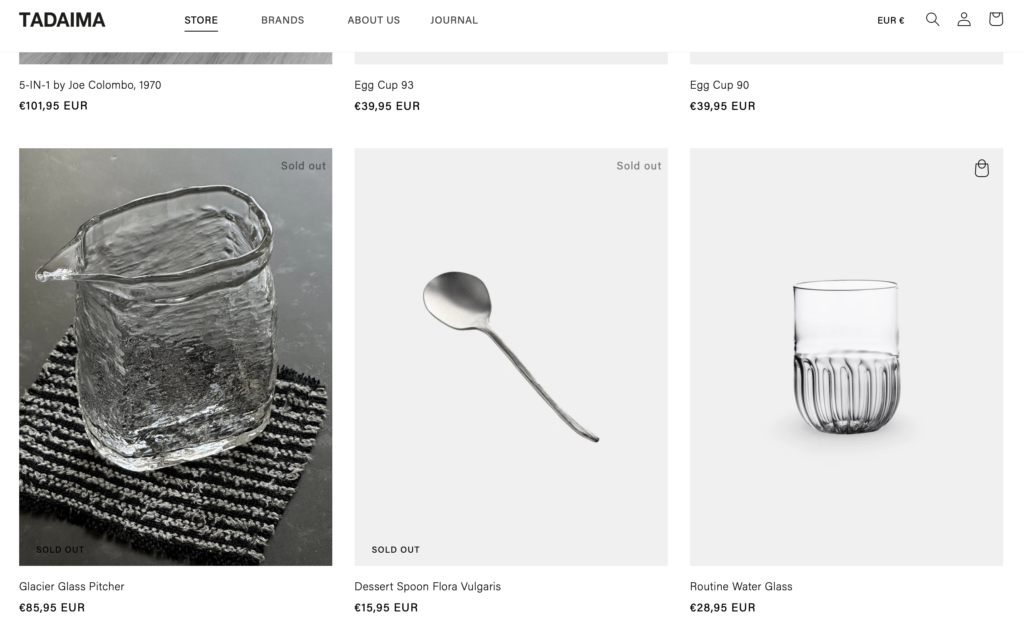
Task: Open the ABOUT US page
Action: click(x=373, y=20)
